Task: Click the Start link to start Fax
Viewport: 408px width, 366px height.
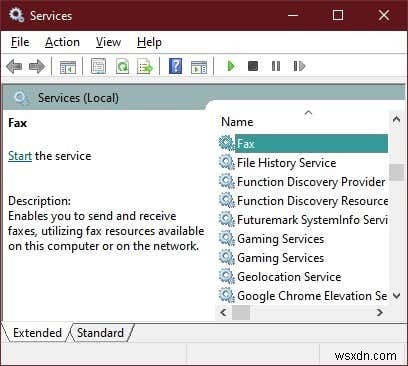Action: tap(20, 156)
